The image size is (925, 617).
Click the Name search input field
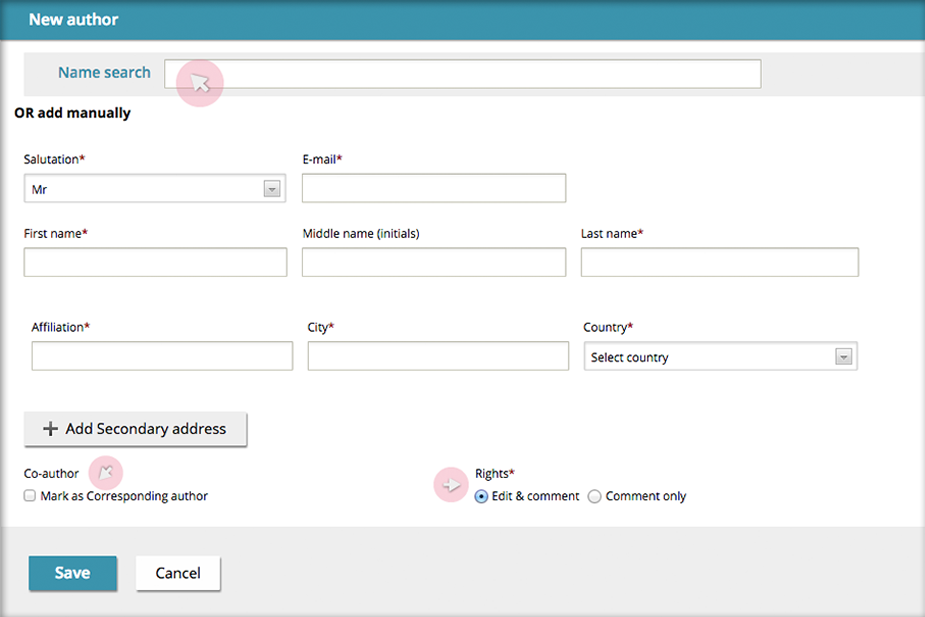coord(462,74)
